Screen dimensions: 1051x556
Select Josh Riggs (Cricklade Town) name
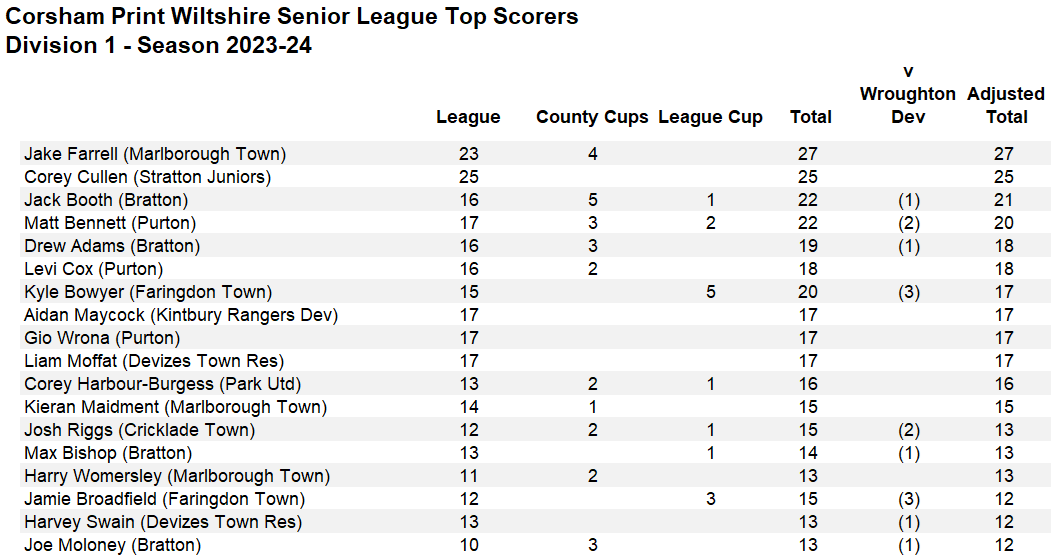tap(139, 430)
